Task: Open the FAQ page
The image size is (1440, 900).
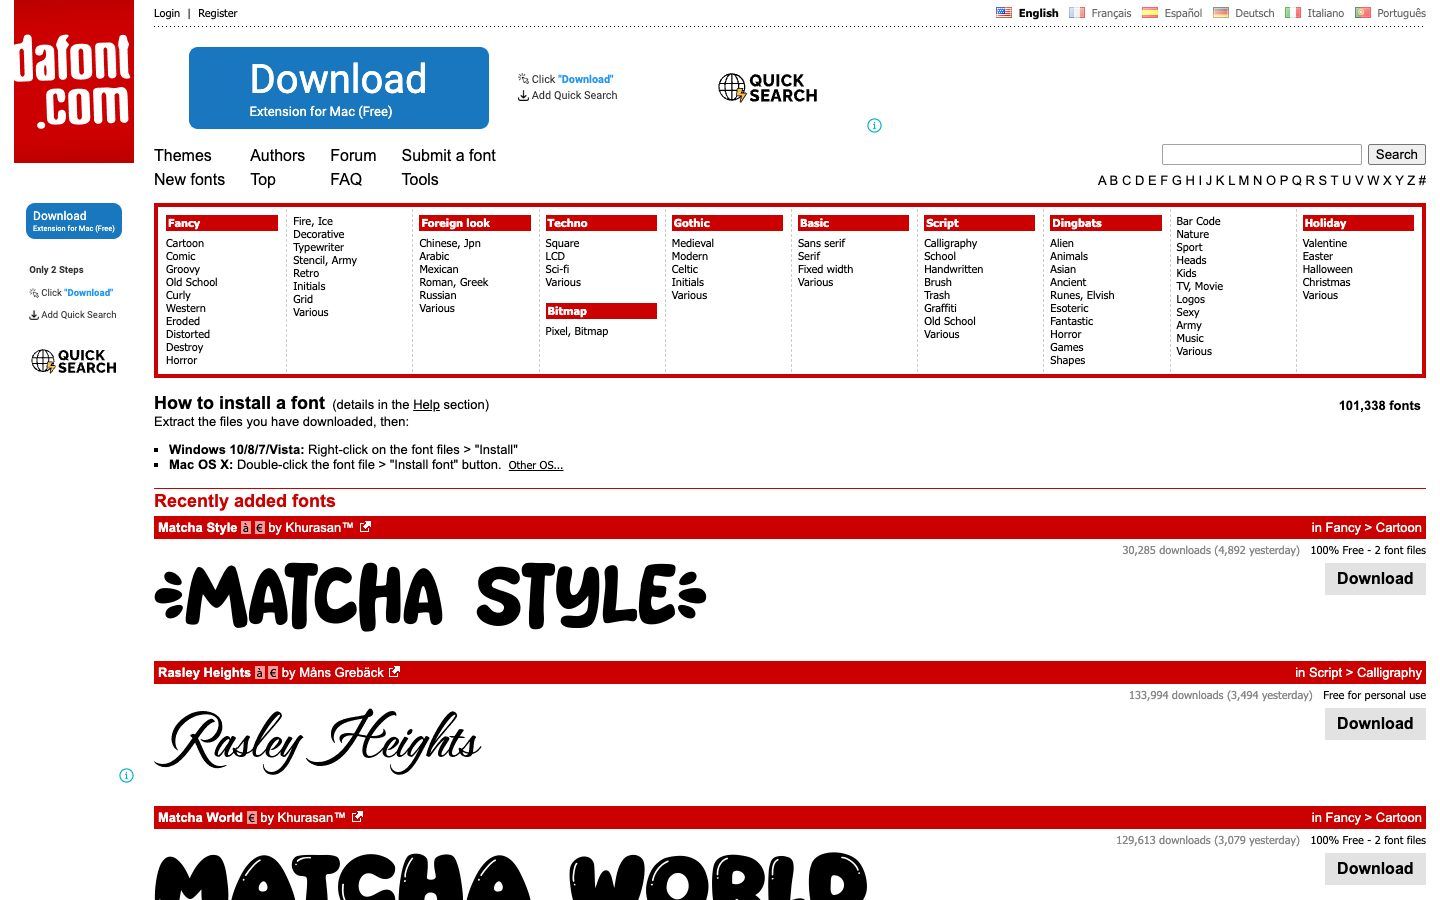Action: 346,179
